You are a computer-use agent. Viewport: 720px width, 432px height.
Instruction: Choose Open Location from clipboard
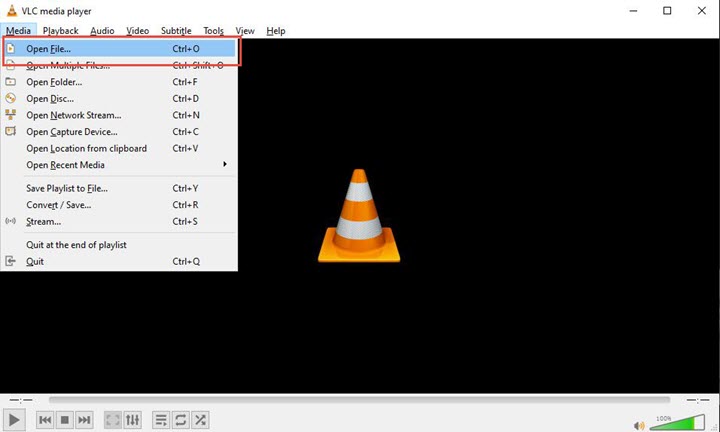[119, 148]
